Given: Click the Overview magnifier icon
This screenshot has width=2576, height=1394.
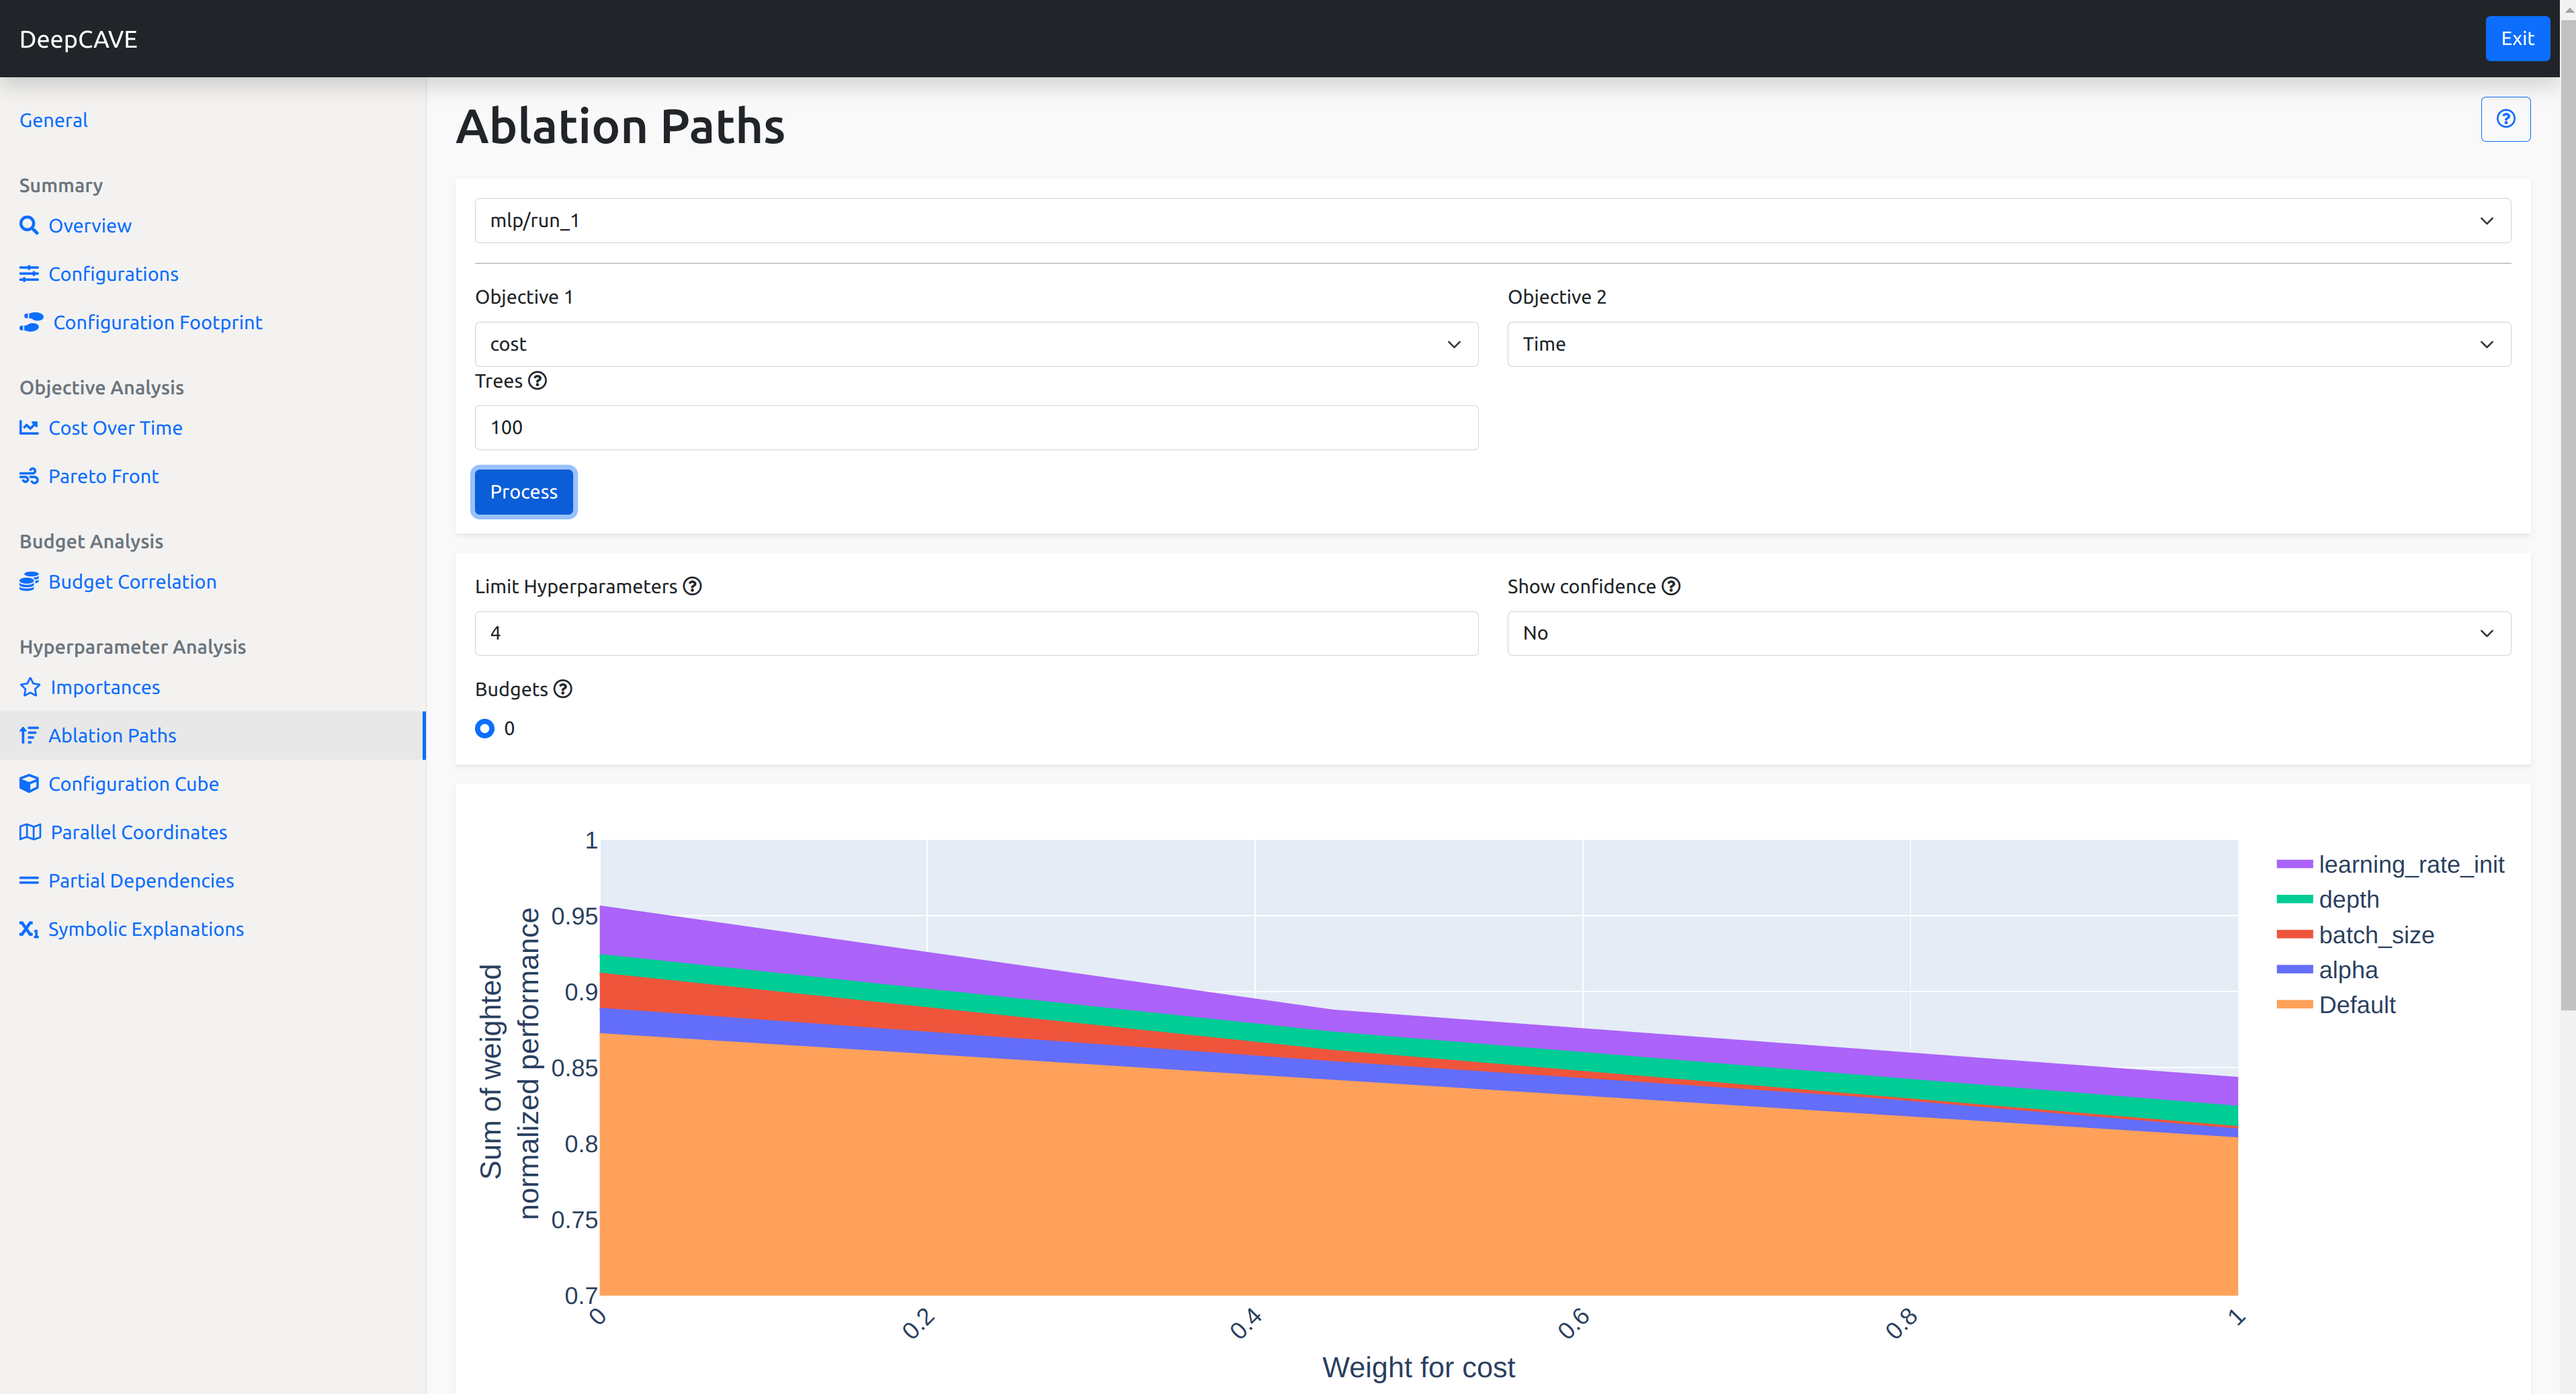Looking at the screenshot, I should pyautogui.click(x=29, y=225).
